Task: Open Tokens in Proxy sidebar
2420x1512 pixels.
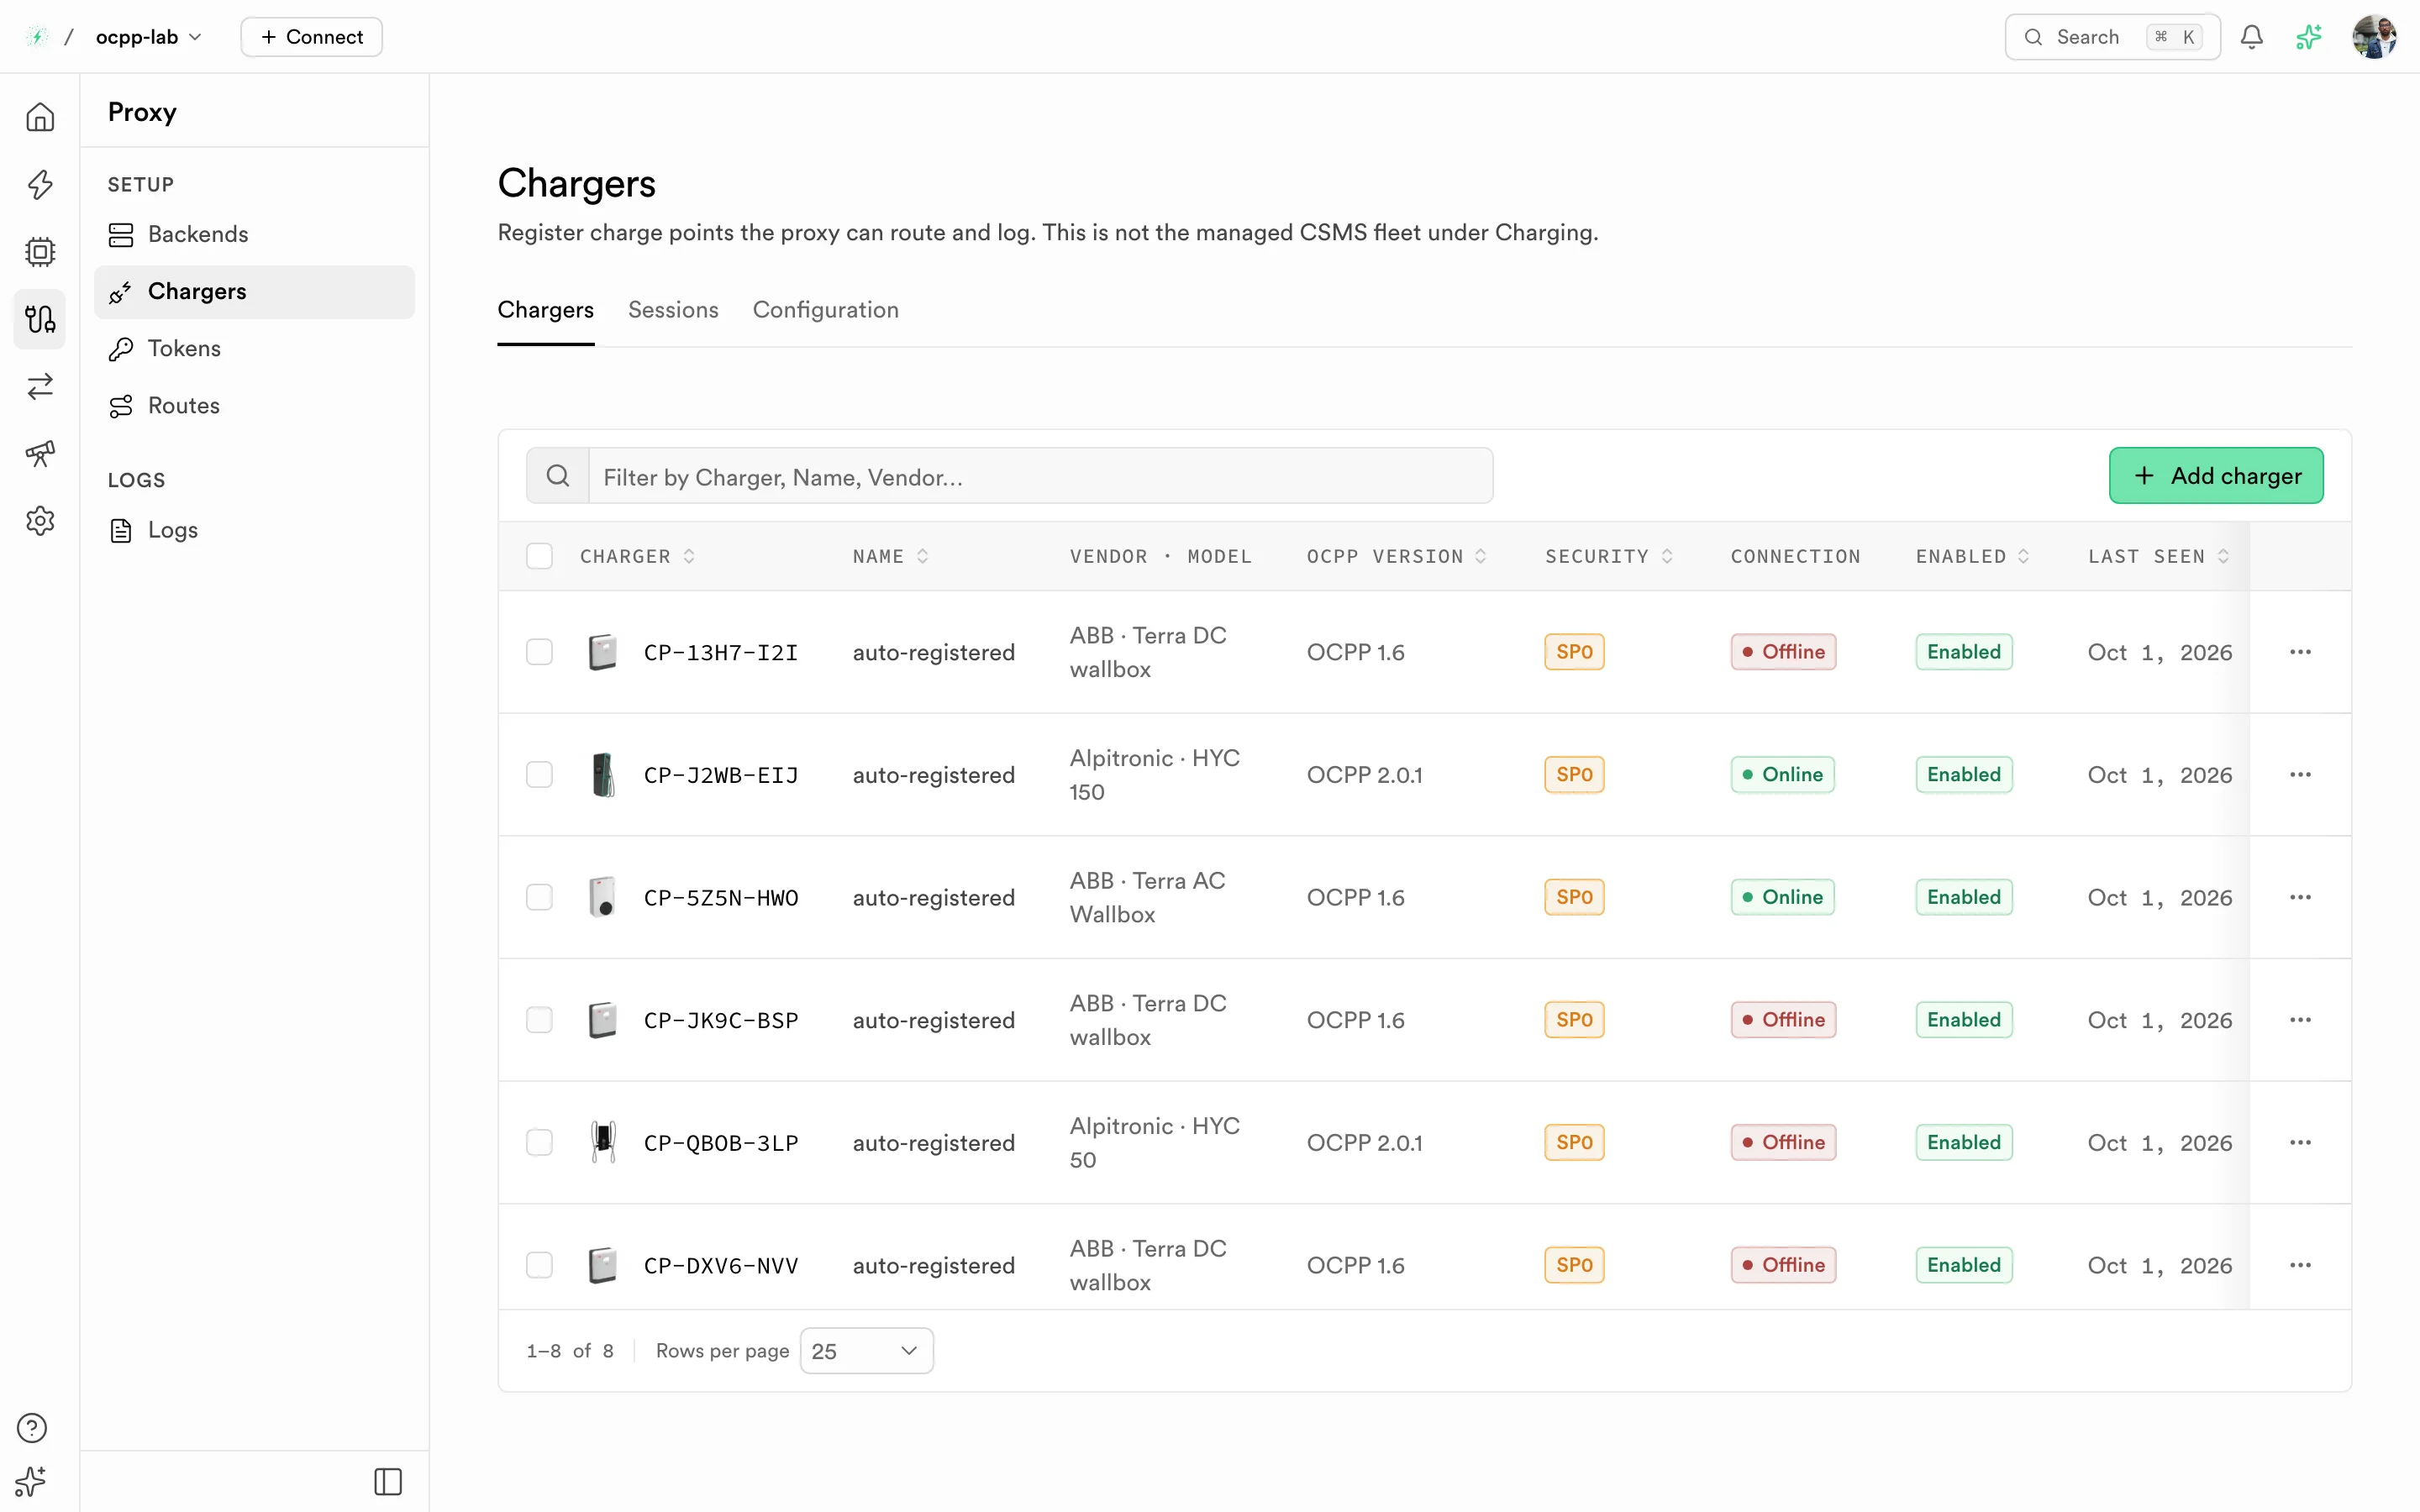Action: click(x=254, y=348)
